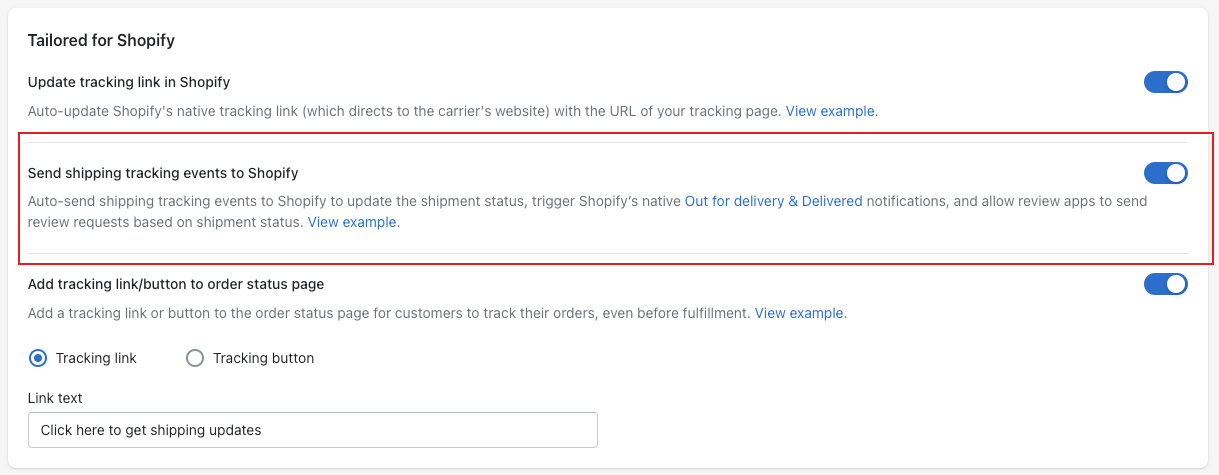Focus the Link text input field

coord(313,430)
